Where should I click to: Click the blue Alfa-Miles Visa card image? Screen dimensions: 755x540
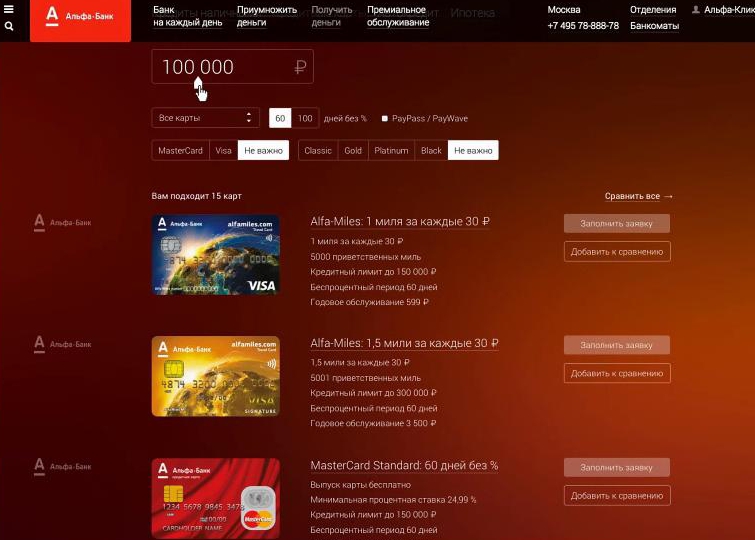pos(216,255)
